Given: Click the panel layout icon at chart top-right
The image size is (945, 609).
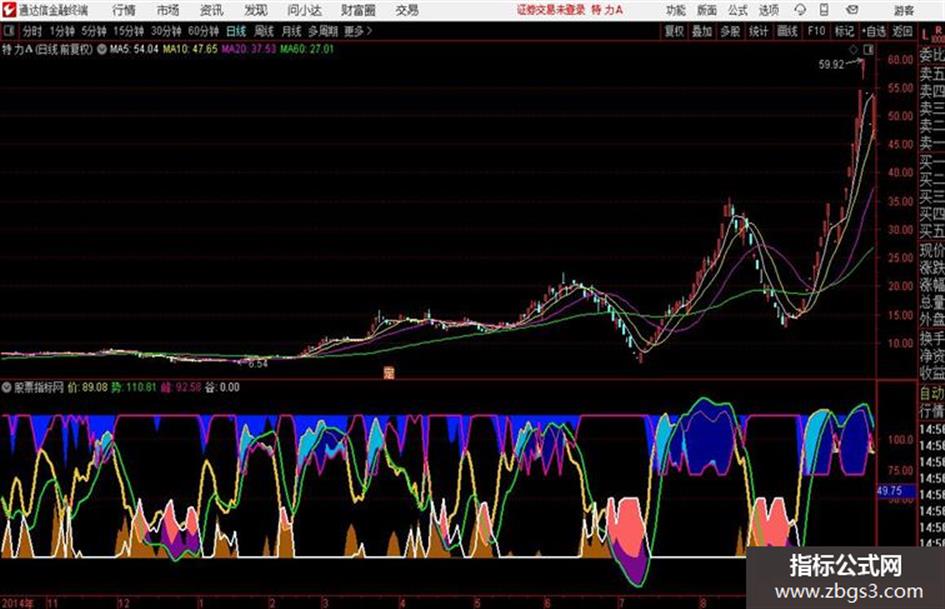Looking at the screenshot, I should click(868, 50).
